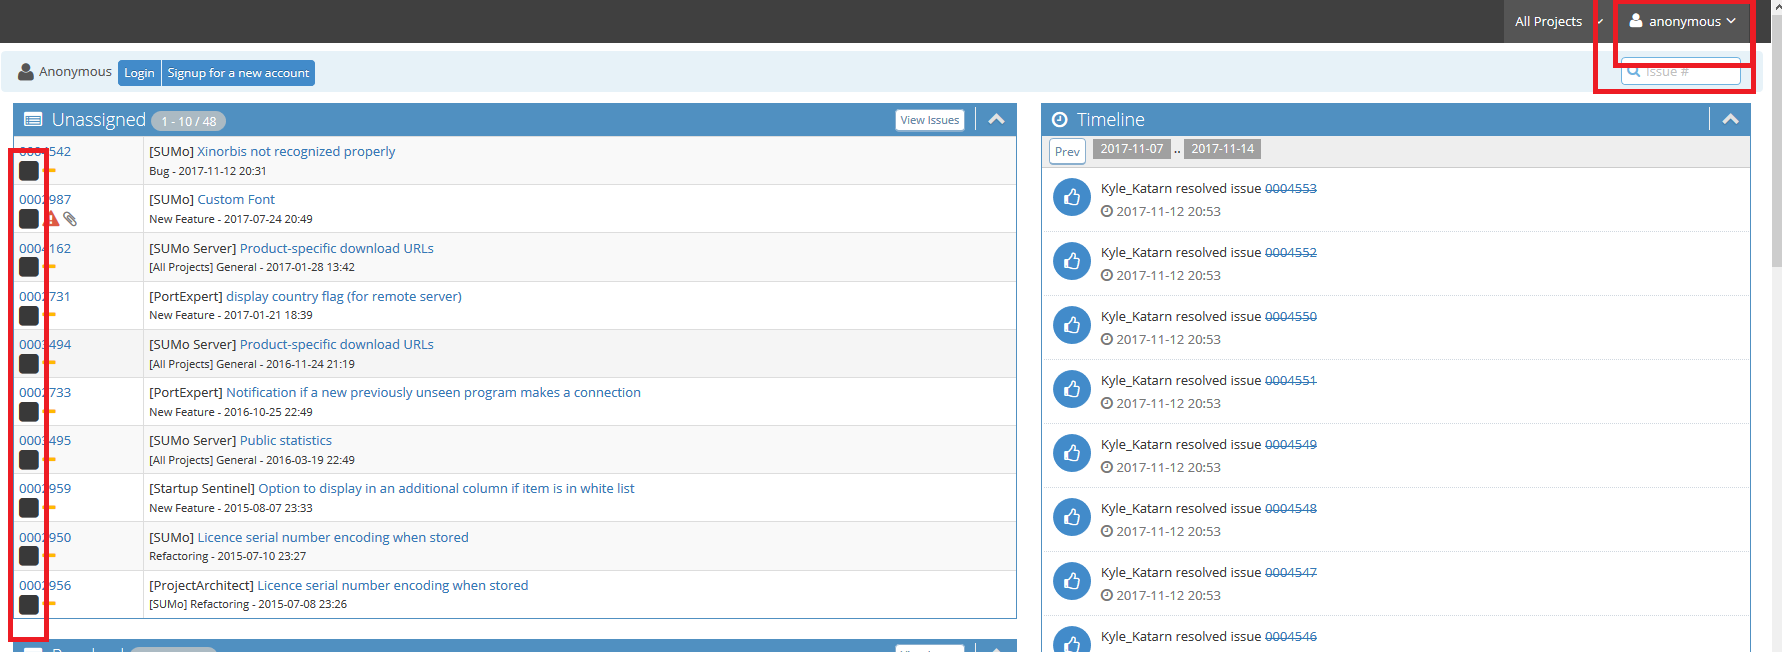Viewport: 1782px width, 652px height.
Task: Collapse the Timeline panel
Action: point(1730,119)
